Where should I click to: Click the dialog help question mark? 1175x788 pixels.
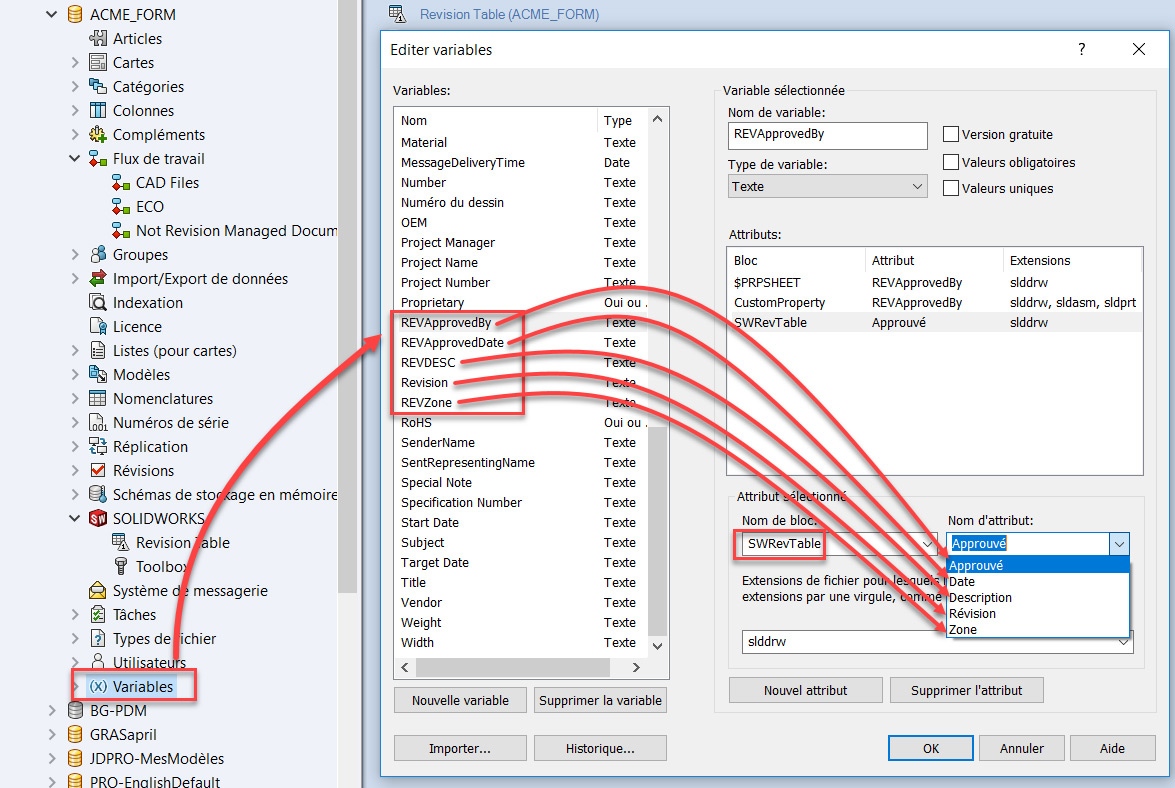point(1081,49)
